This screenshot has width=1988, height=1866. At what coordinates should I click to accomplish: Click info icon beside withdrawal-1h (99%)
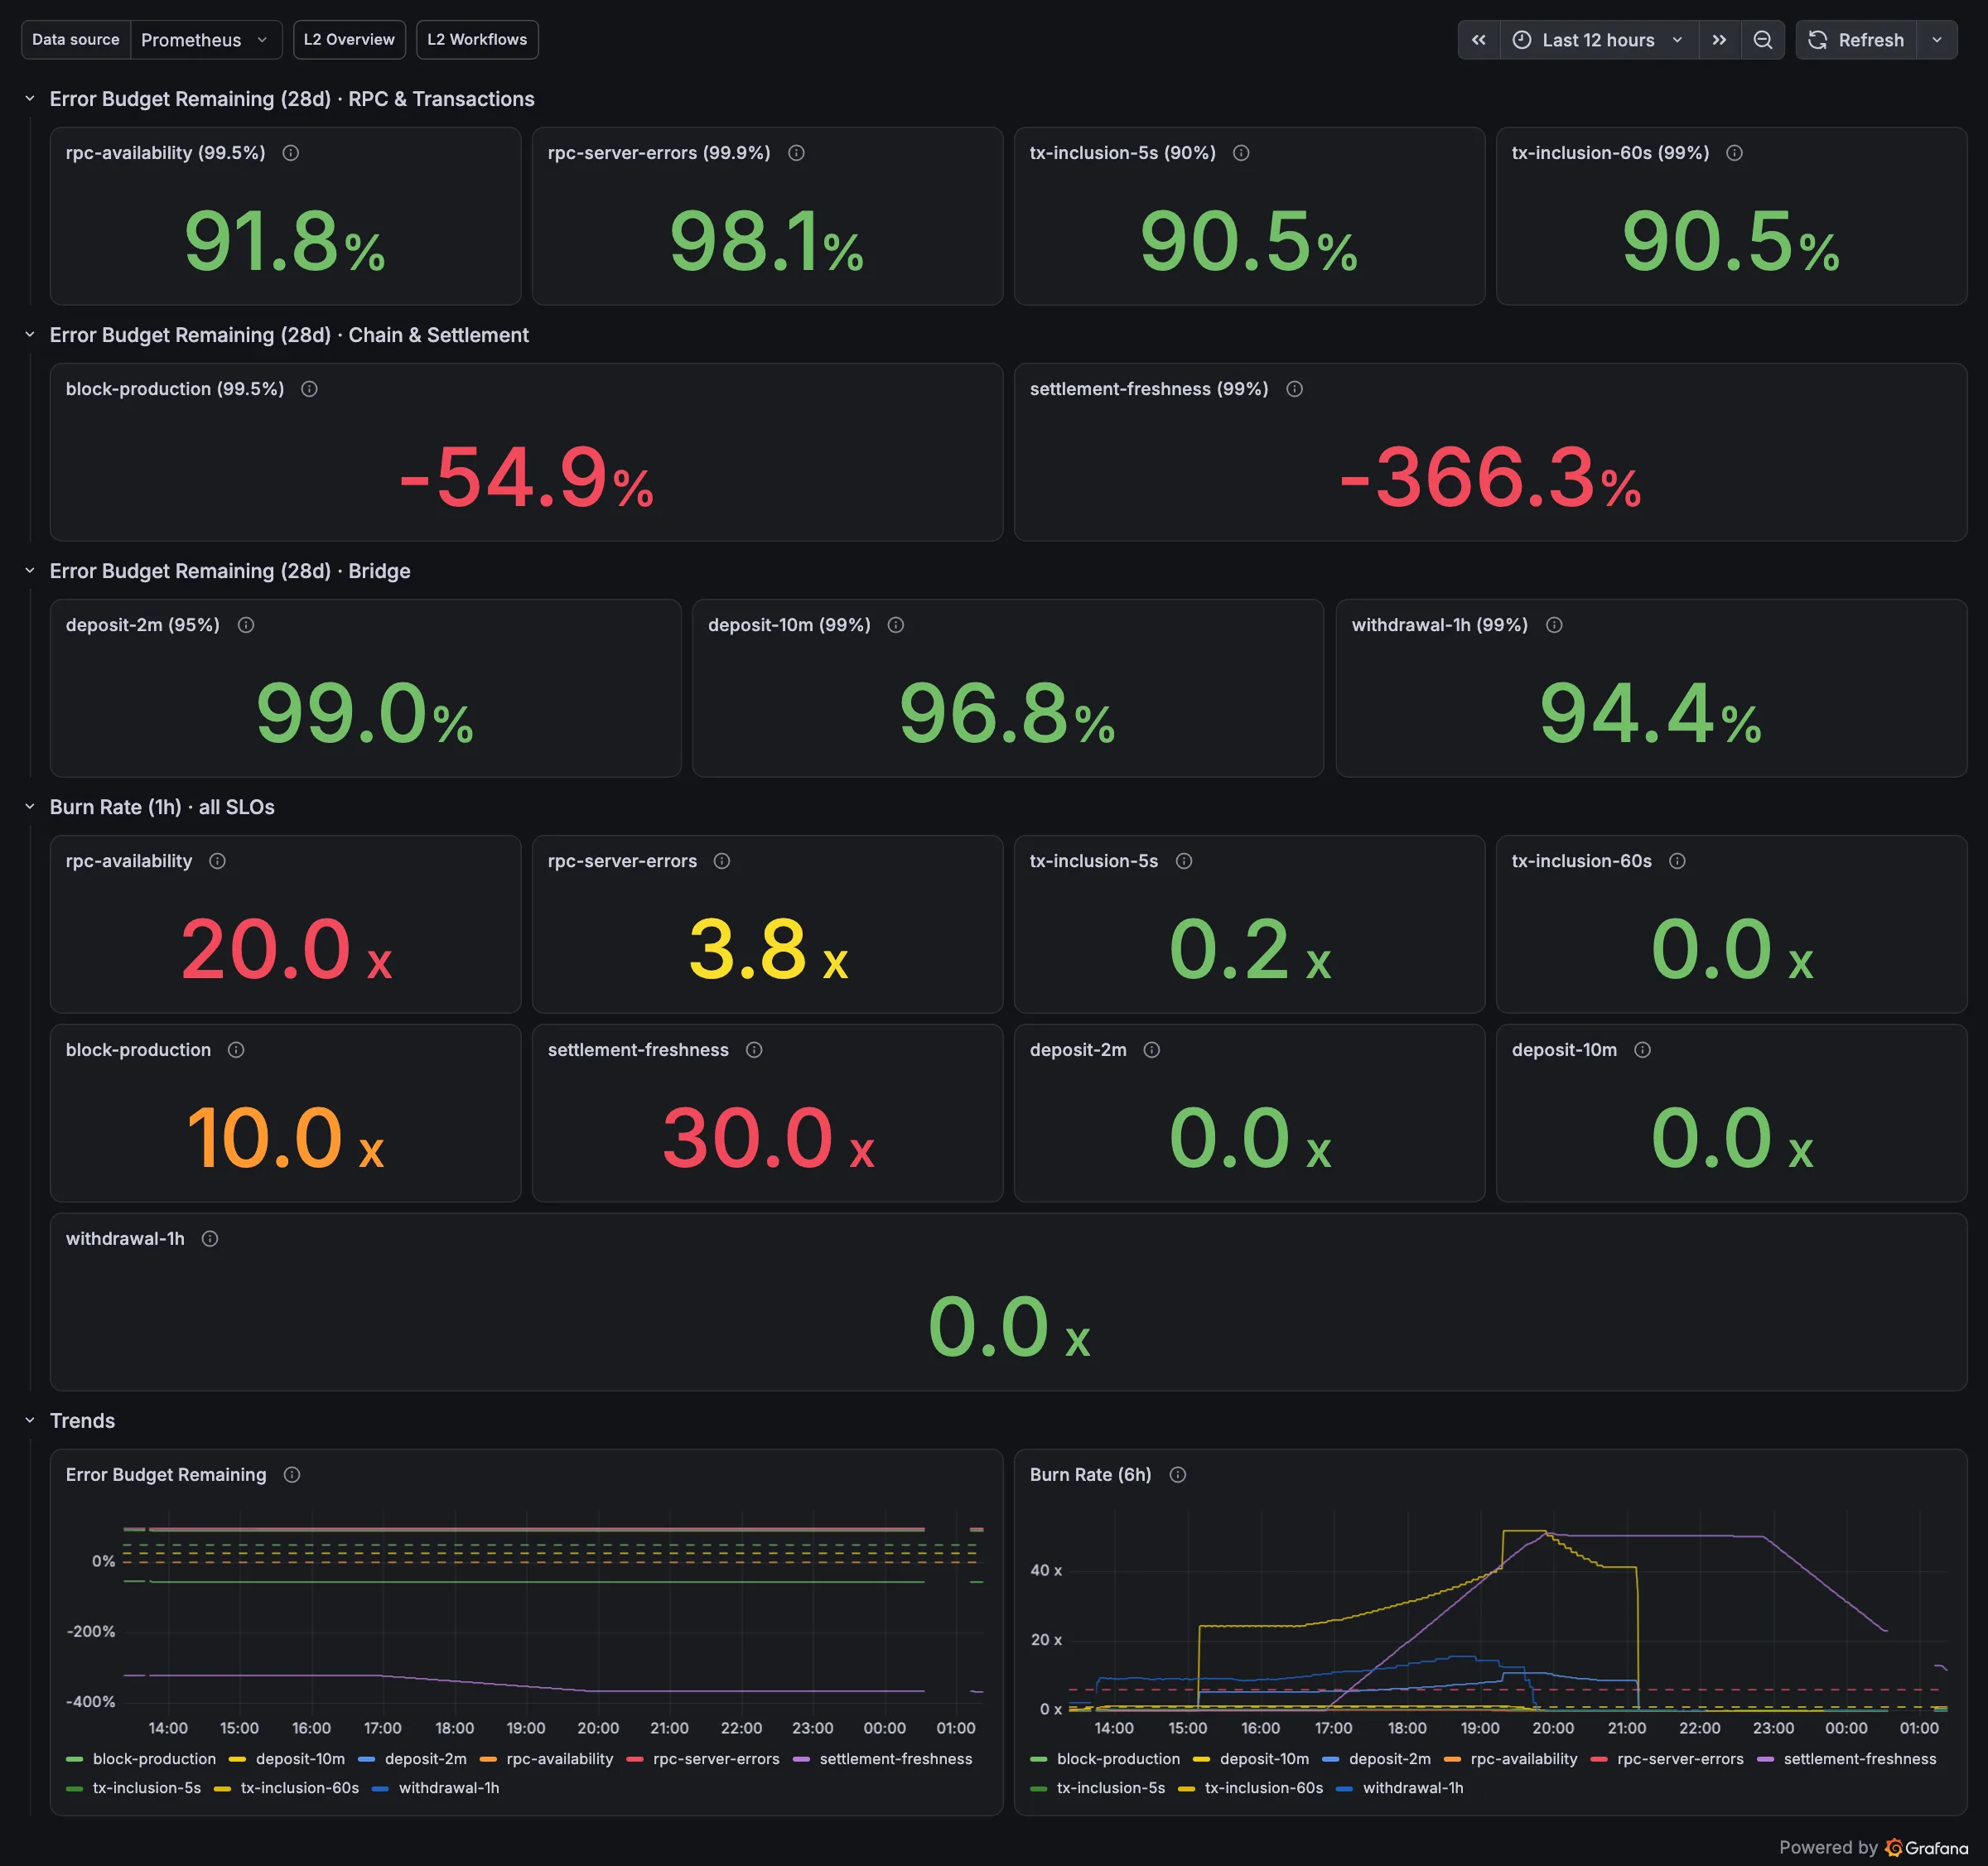[1554, 625]
